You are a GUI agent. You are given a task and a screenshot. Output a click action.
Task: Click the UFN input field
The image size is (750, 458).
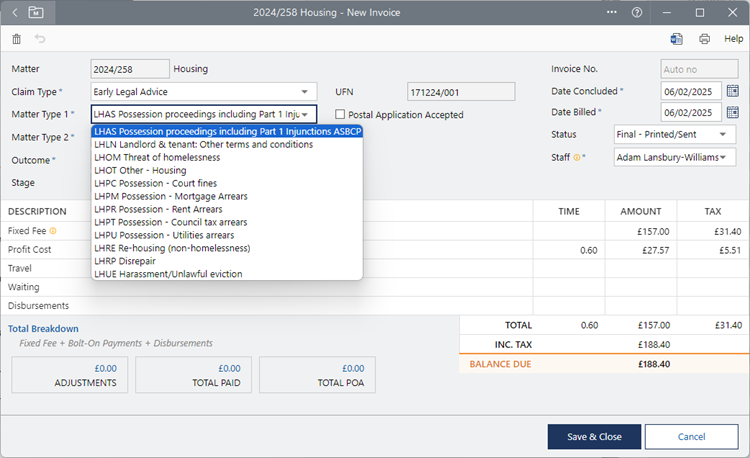(460, 91)
